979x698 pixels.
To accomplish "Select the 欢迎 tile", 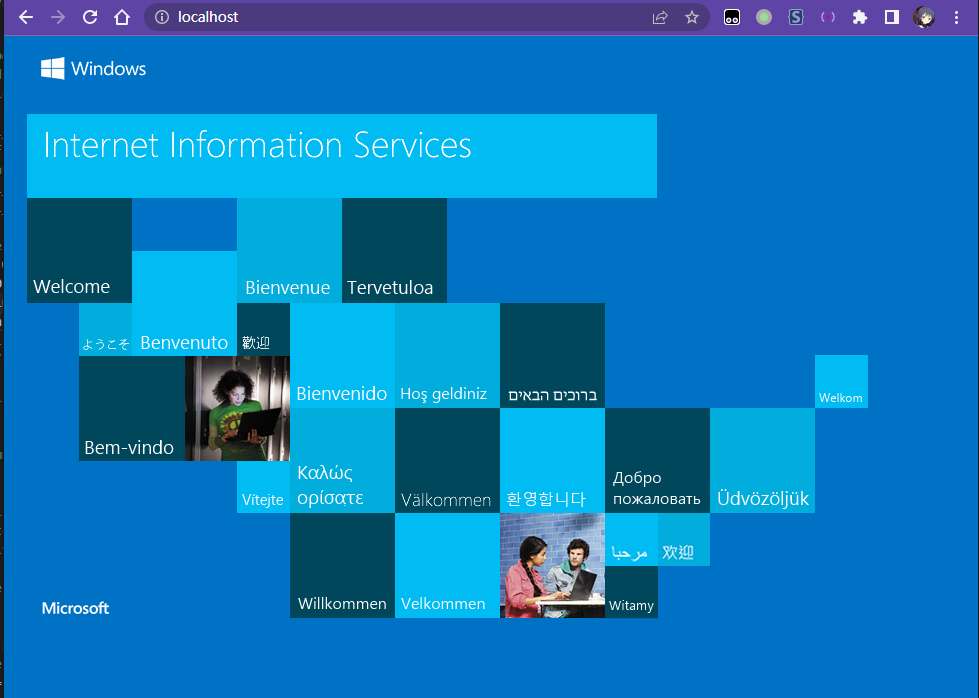I will (x=684, y=539).
